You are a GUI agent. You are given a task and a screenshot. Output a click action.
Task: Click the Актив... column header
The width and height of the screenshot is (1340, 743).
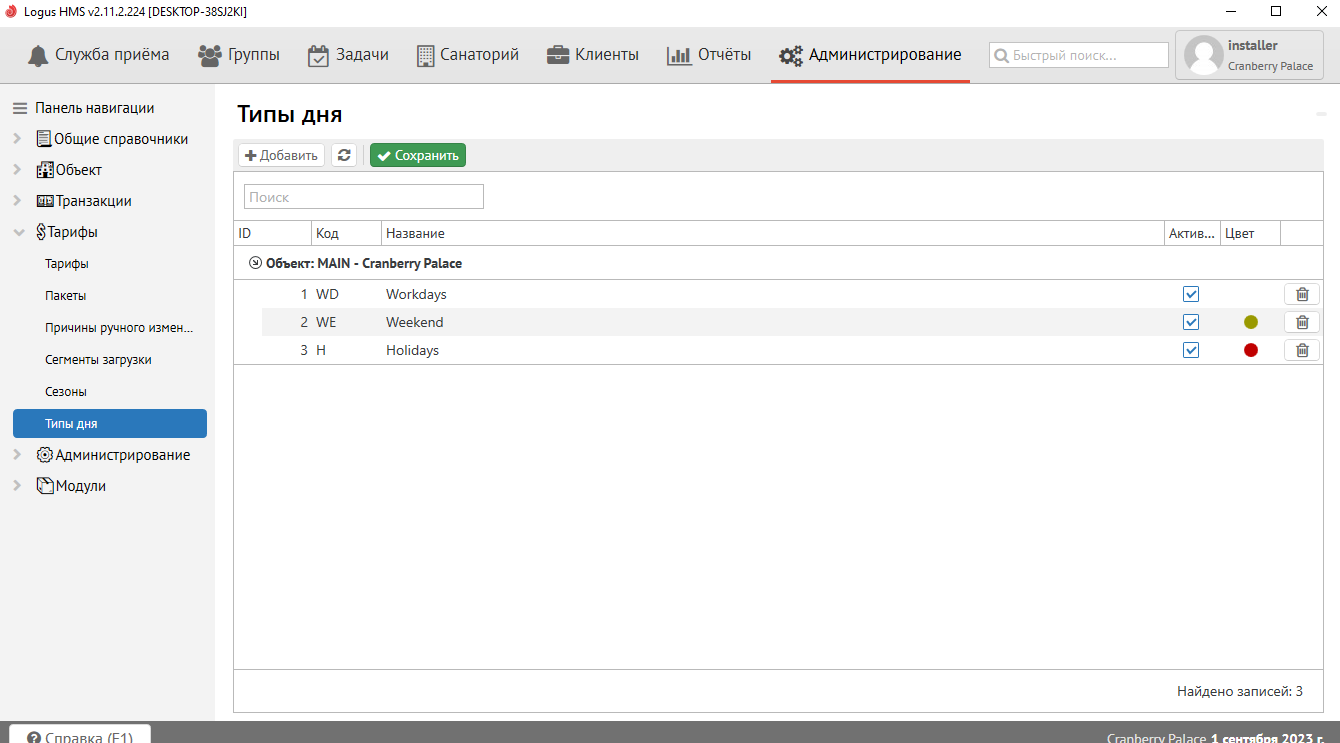pyautogui.click(x=1192, y=233)
